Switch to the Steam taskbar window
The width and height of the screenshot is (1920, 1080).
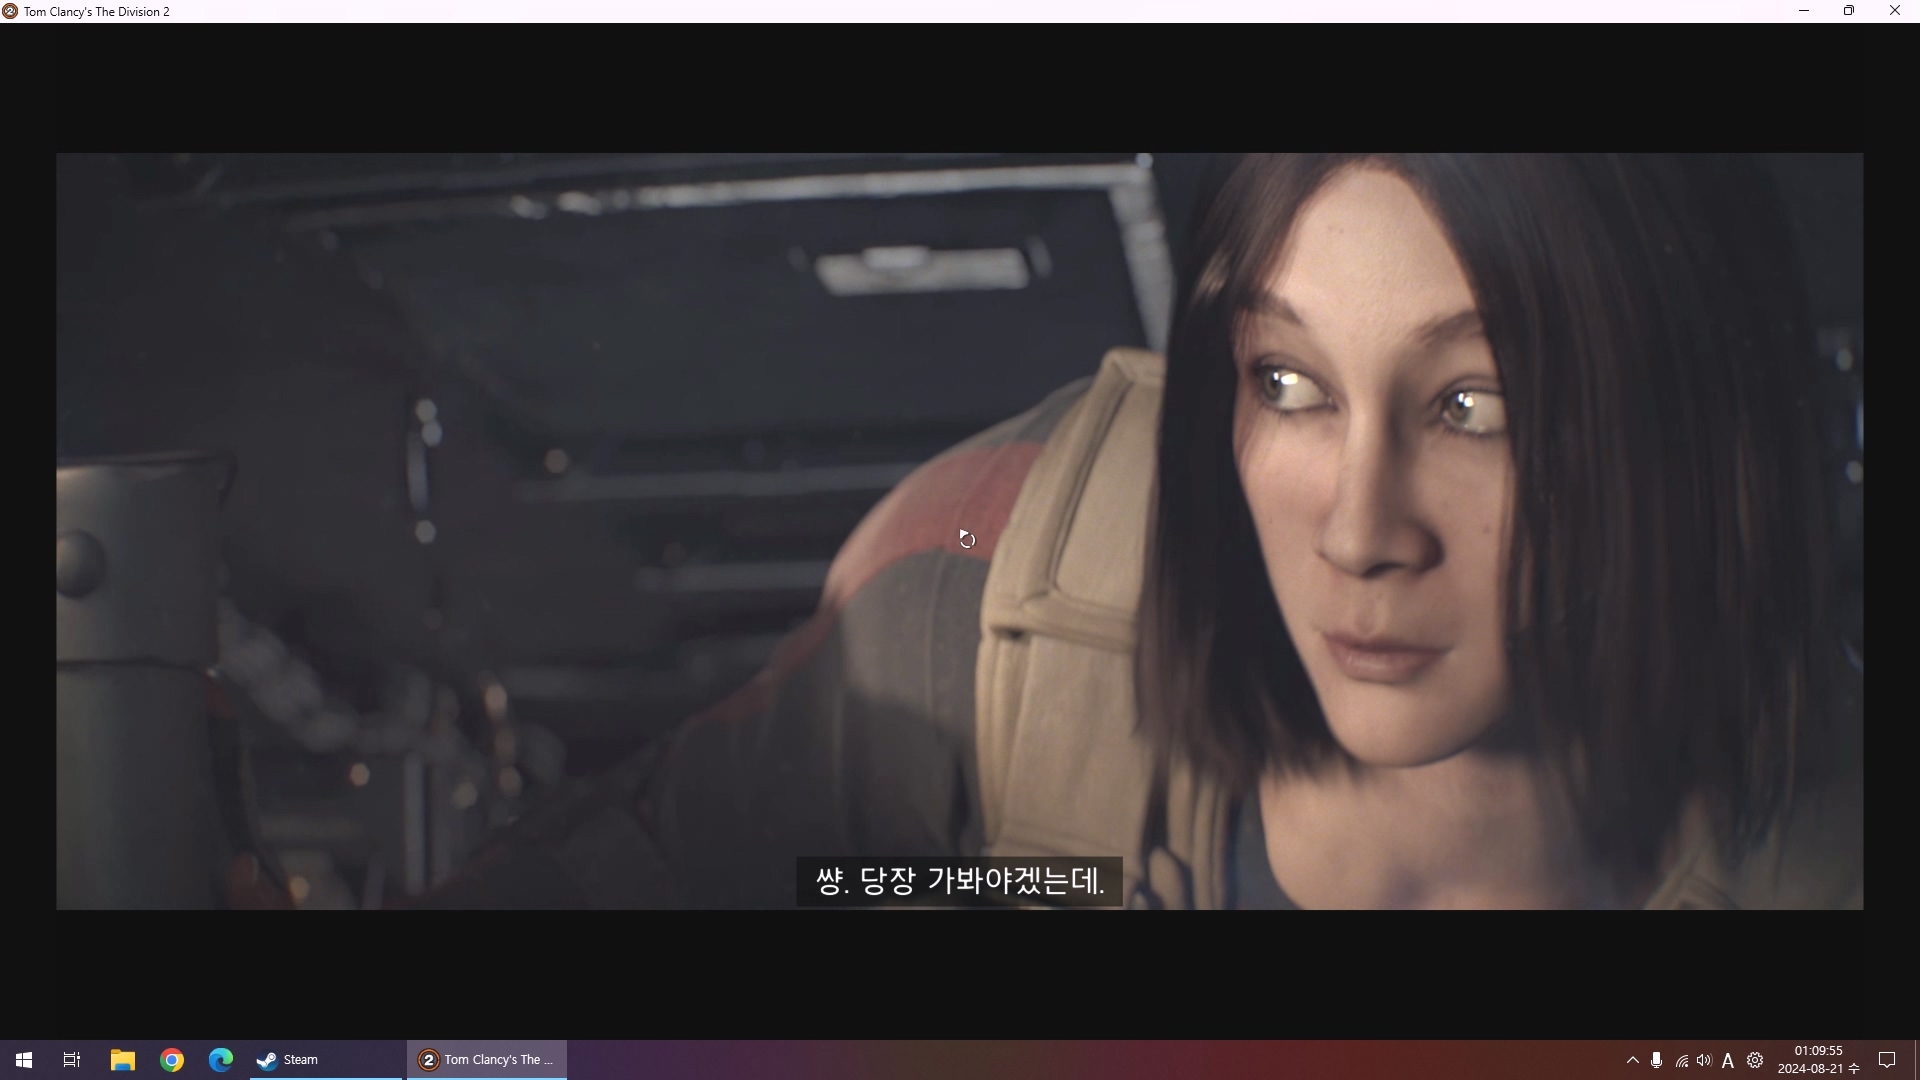325,1060
